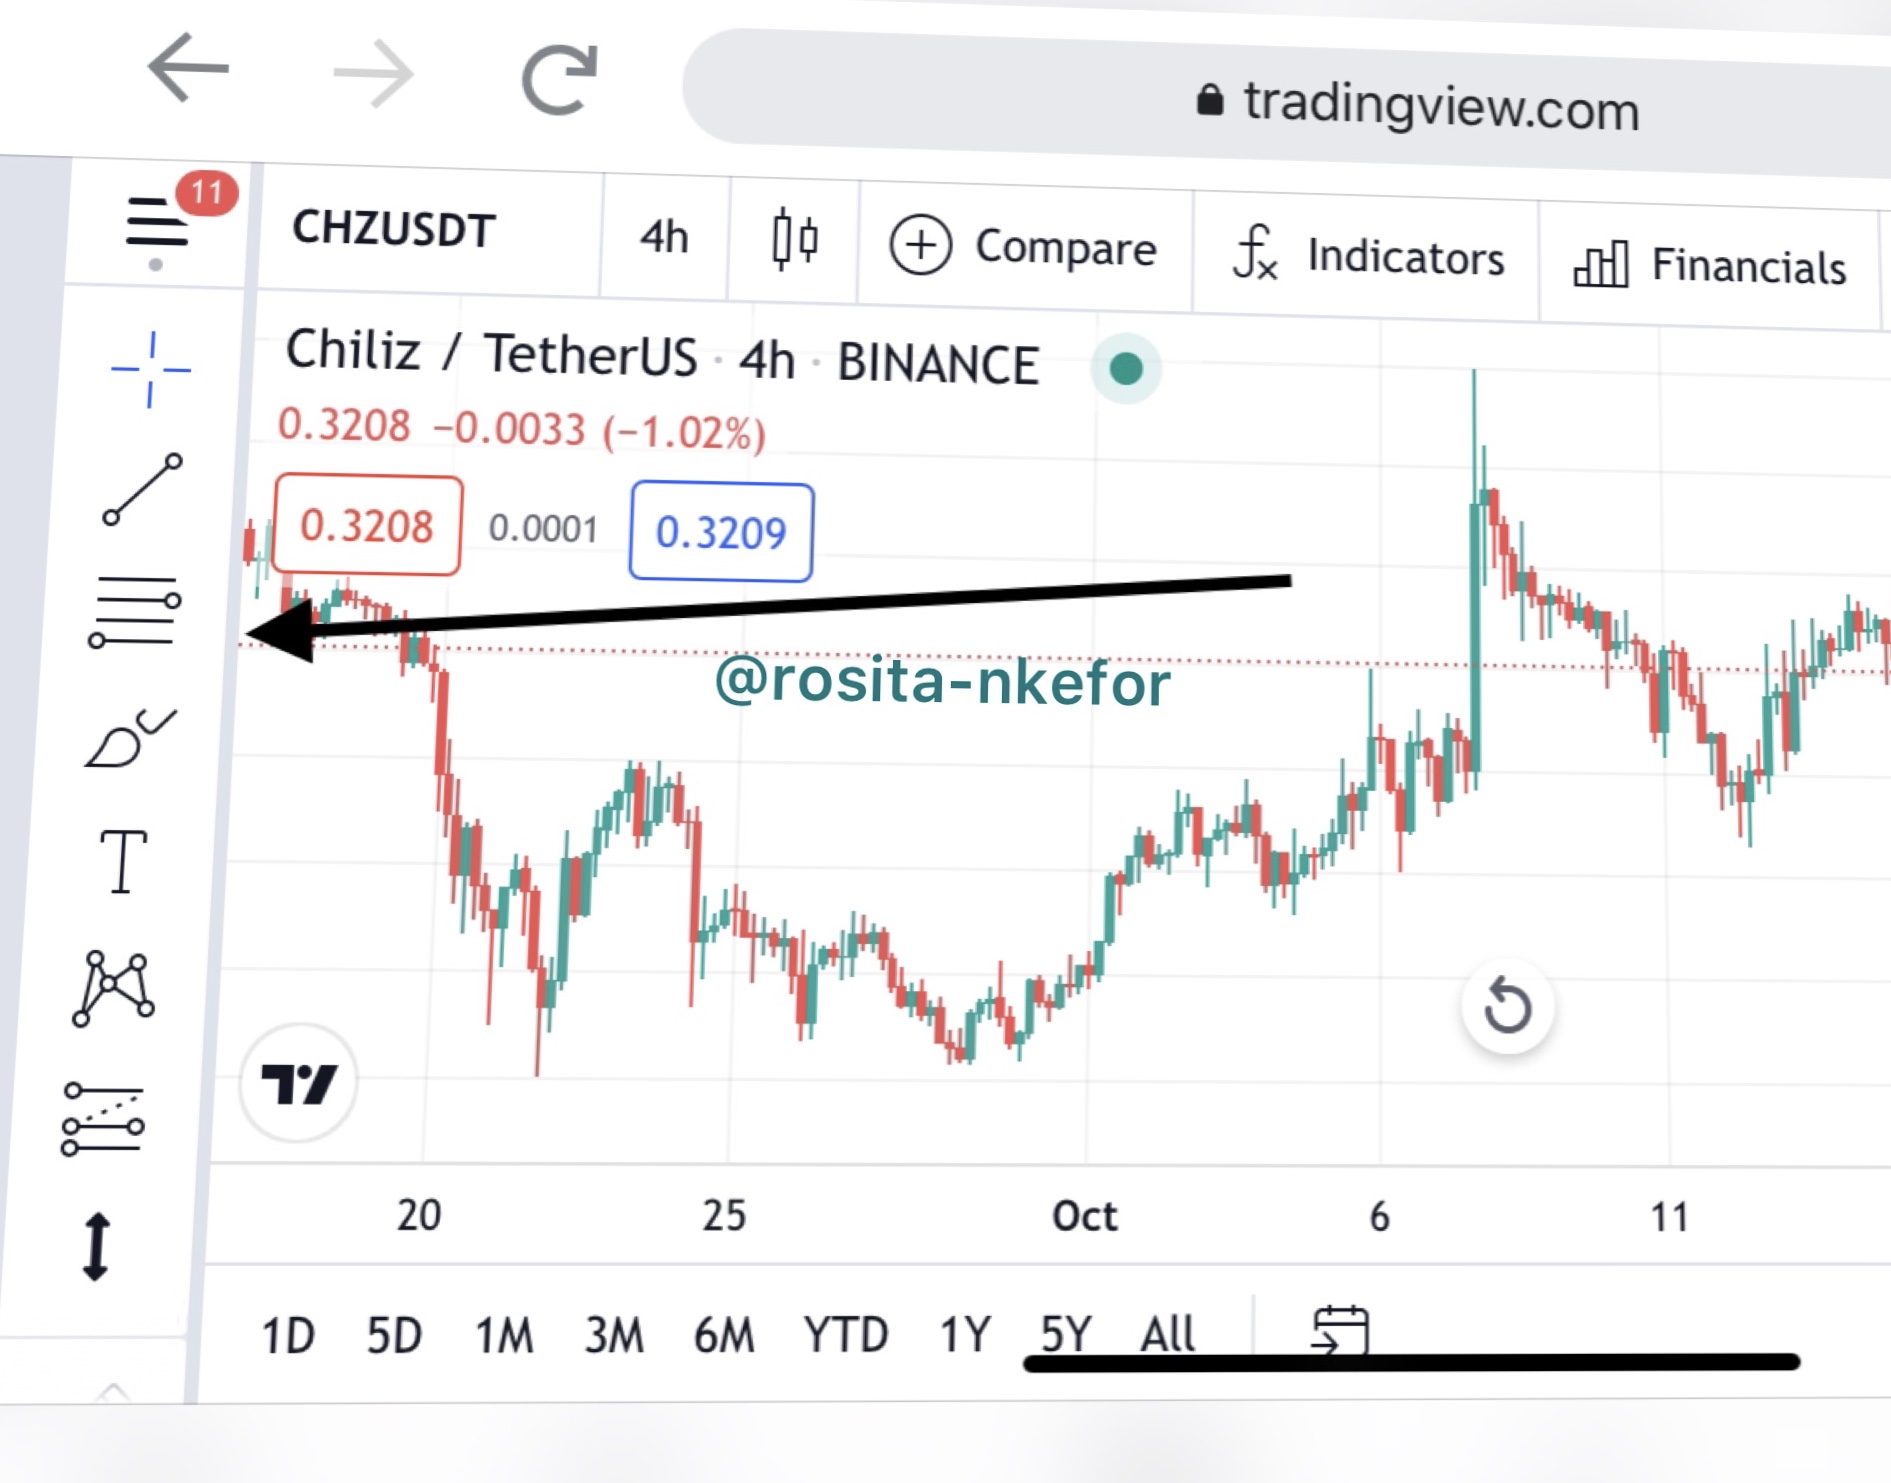The image size is (1891, 1483).
Task: Open the forecasting and measurement tools
Action: click(x=103, y=1119)
